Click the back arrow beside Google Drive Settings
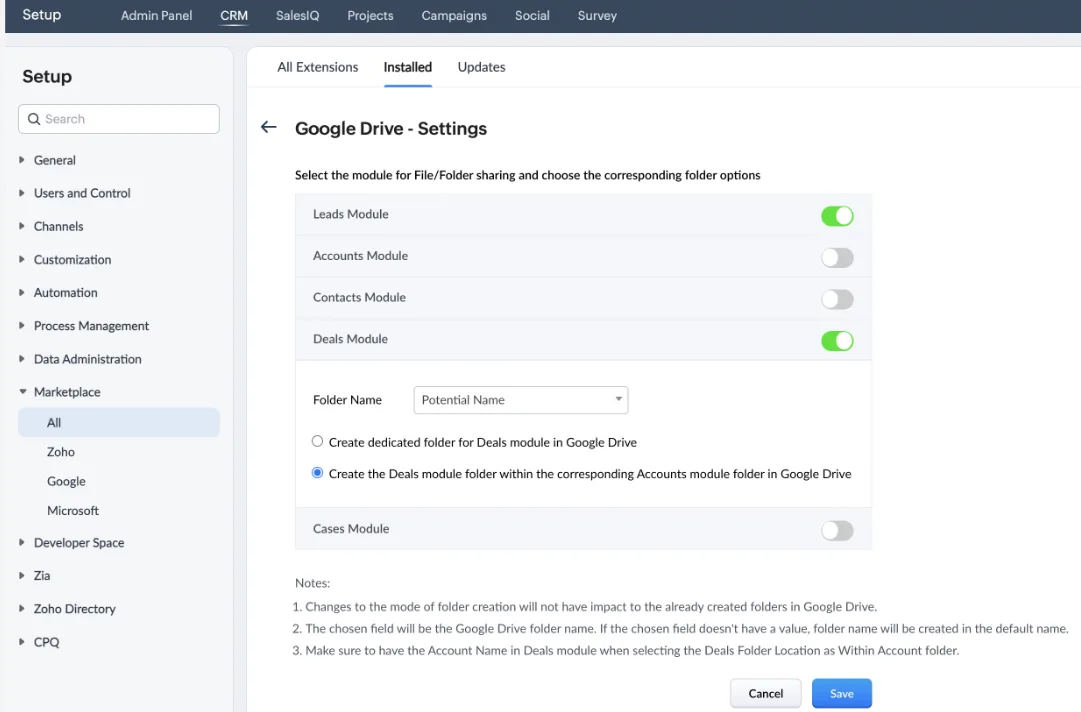 268,128
